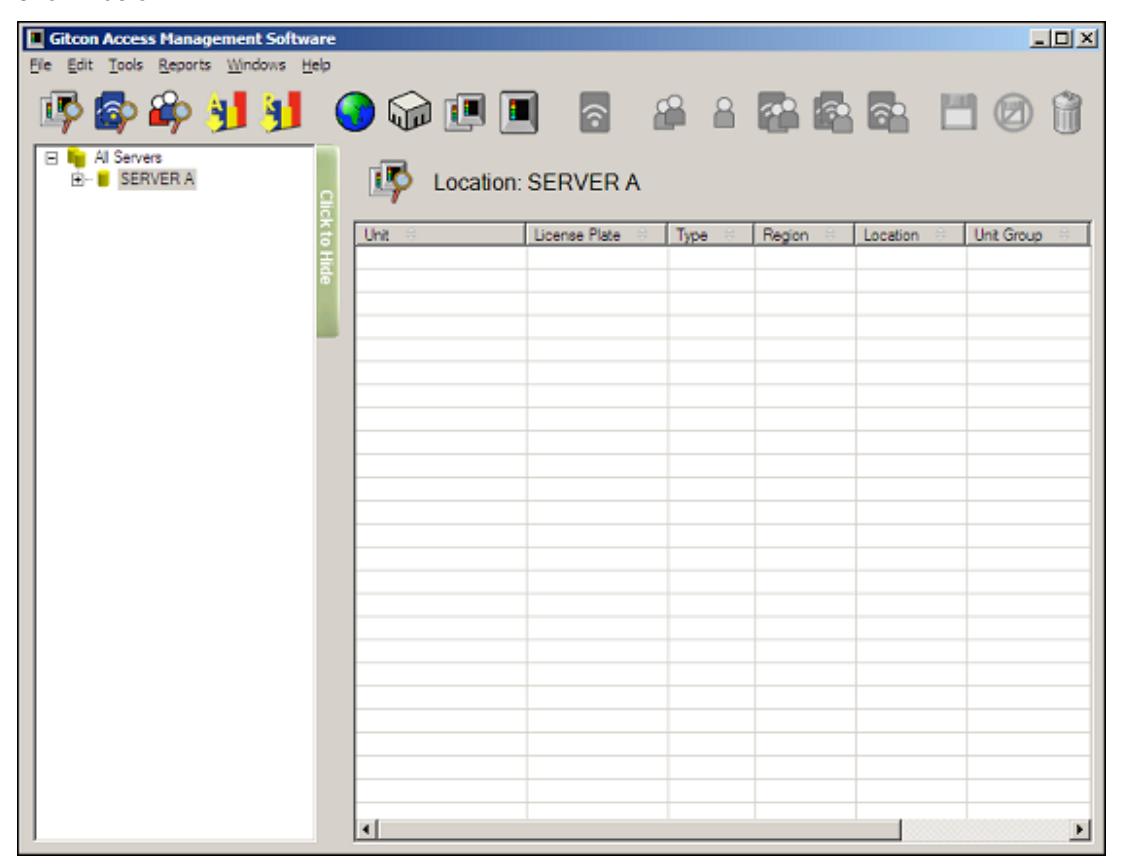Image resolution: width=1121 pixels, height=868 pixels.
Task: Open the License Plate column filter icon
Action: 642,235
